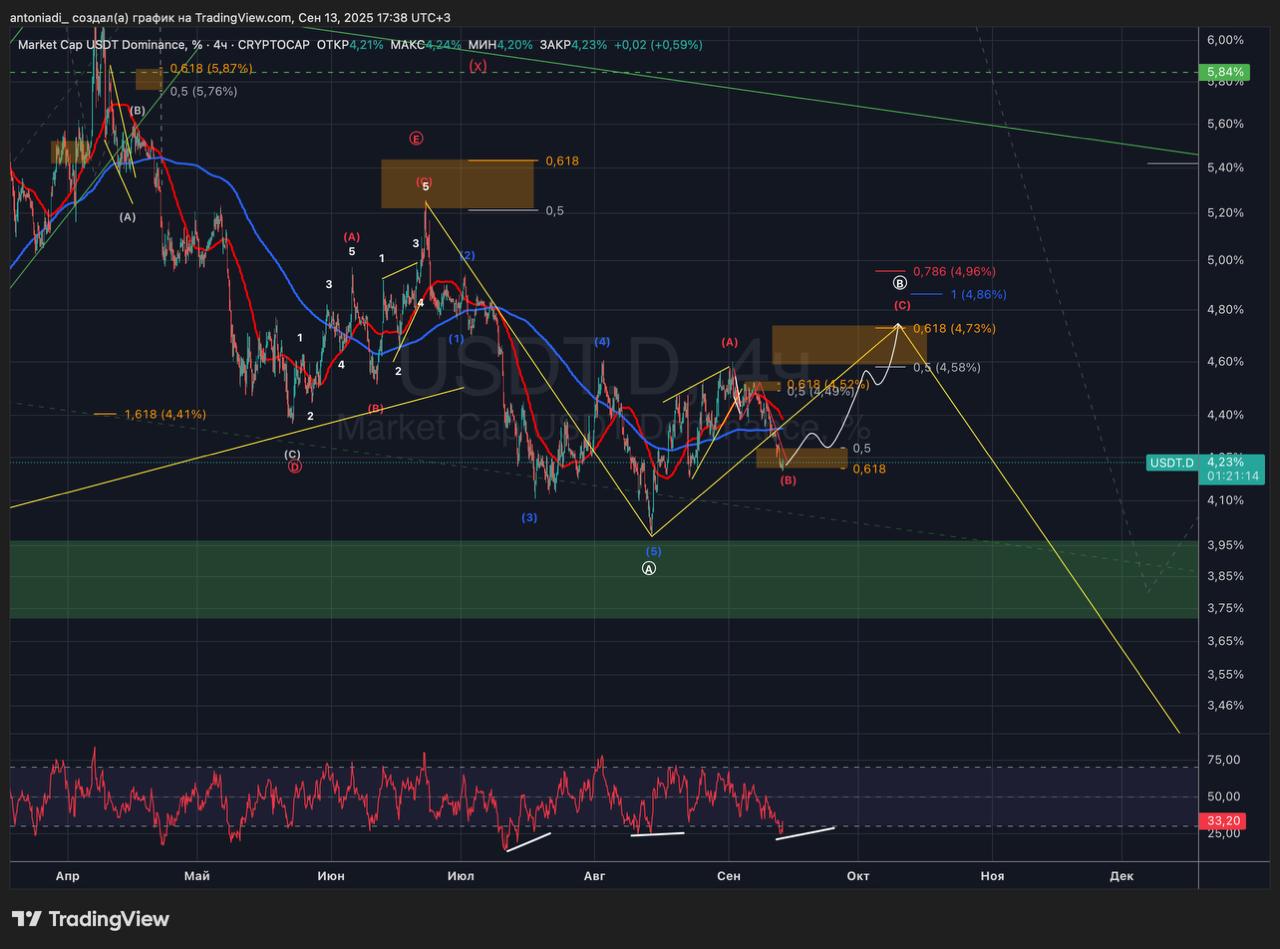Click the Дек label on the time axis
This screenshot has width=1280, height=949.
click(x=1121, y=875)
